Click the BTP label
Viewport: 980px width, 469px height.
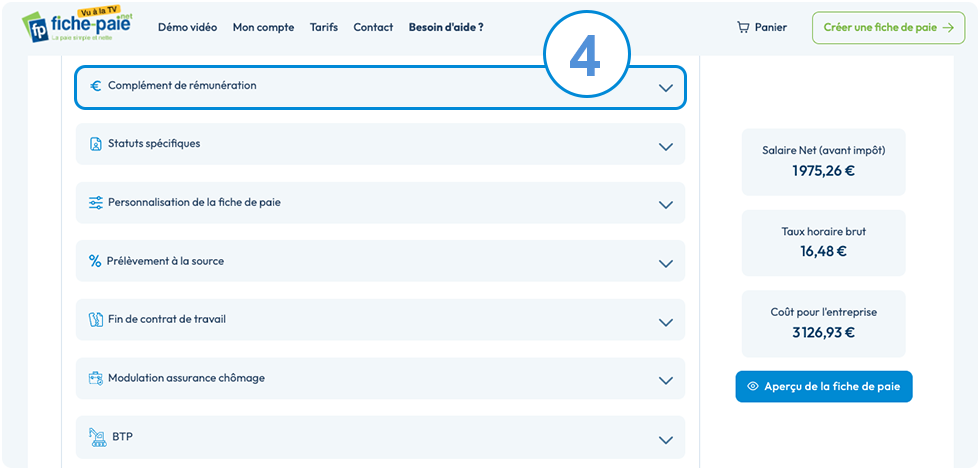(122, 436)
